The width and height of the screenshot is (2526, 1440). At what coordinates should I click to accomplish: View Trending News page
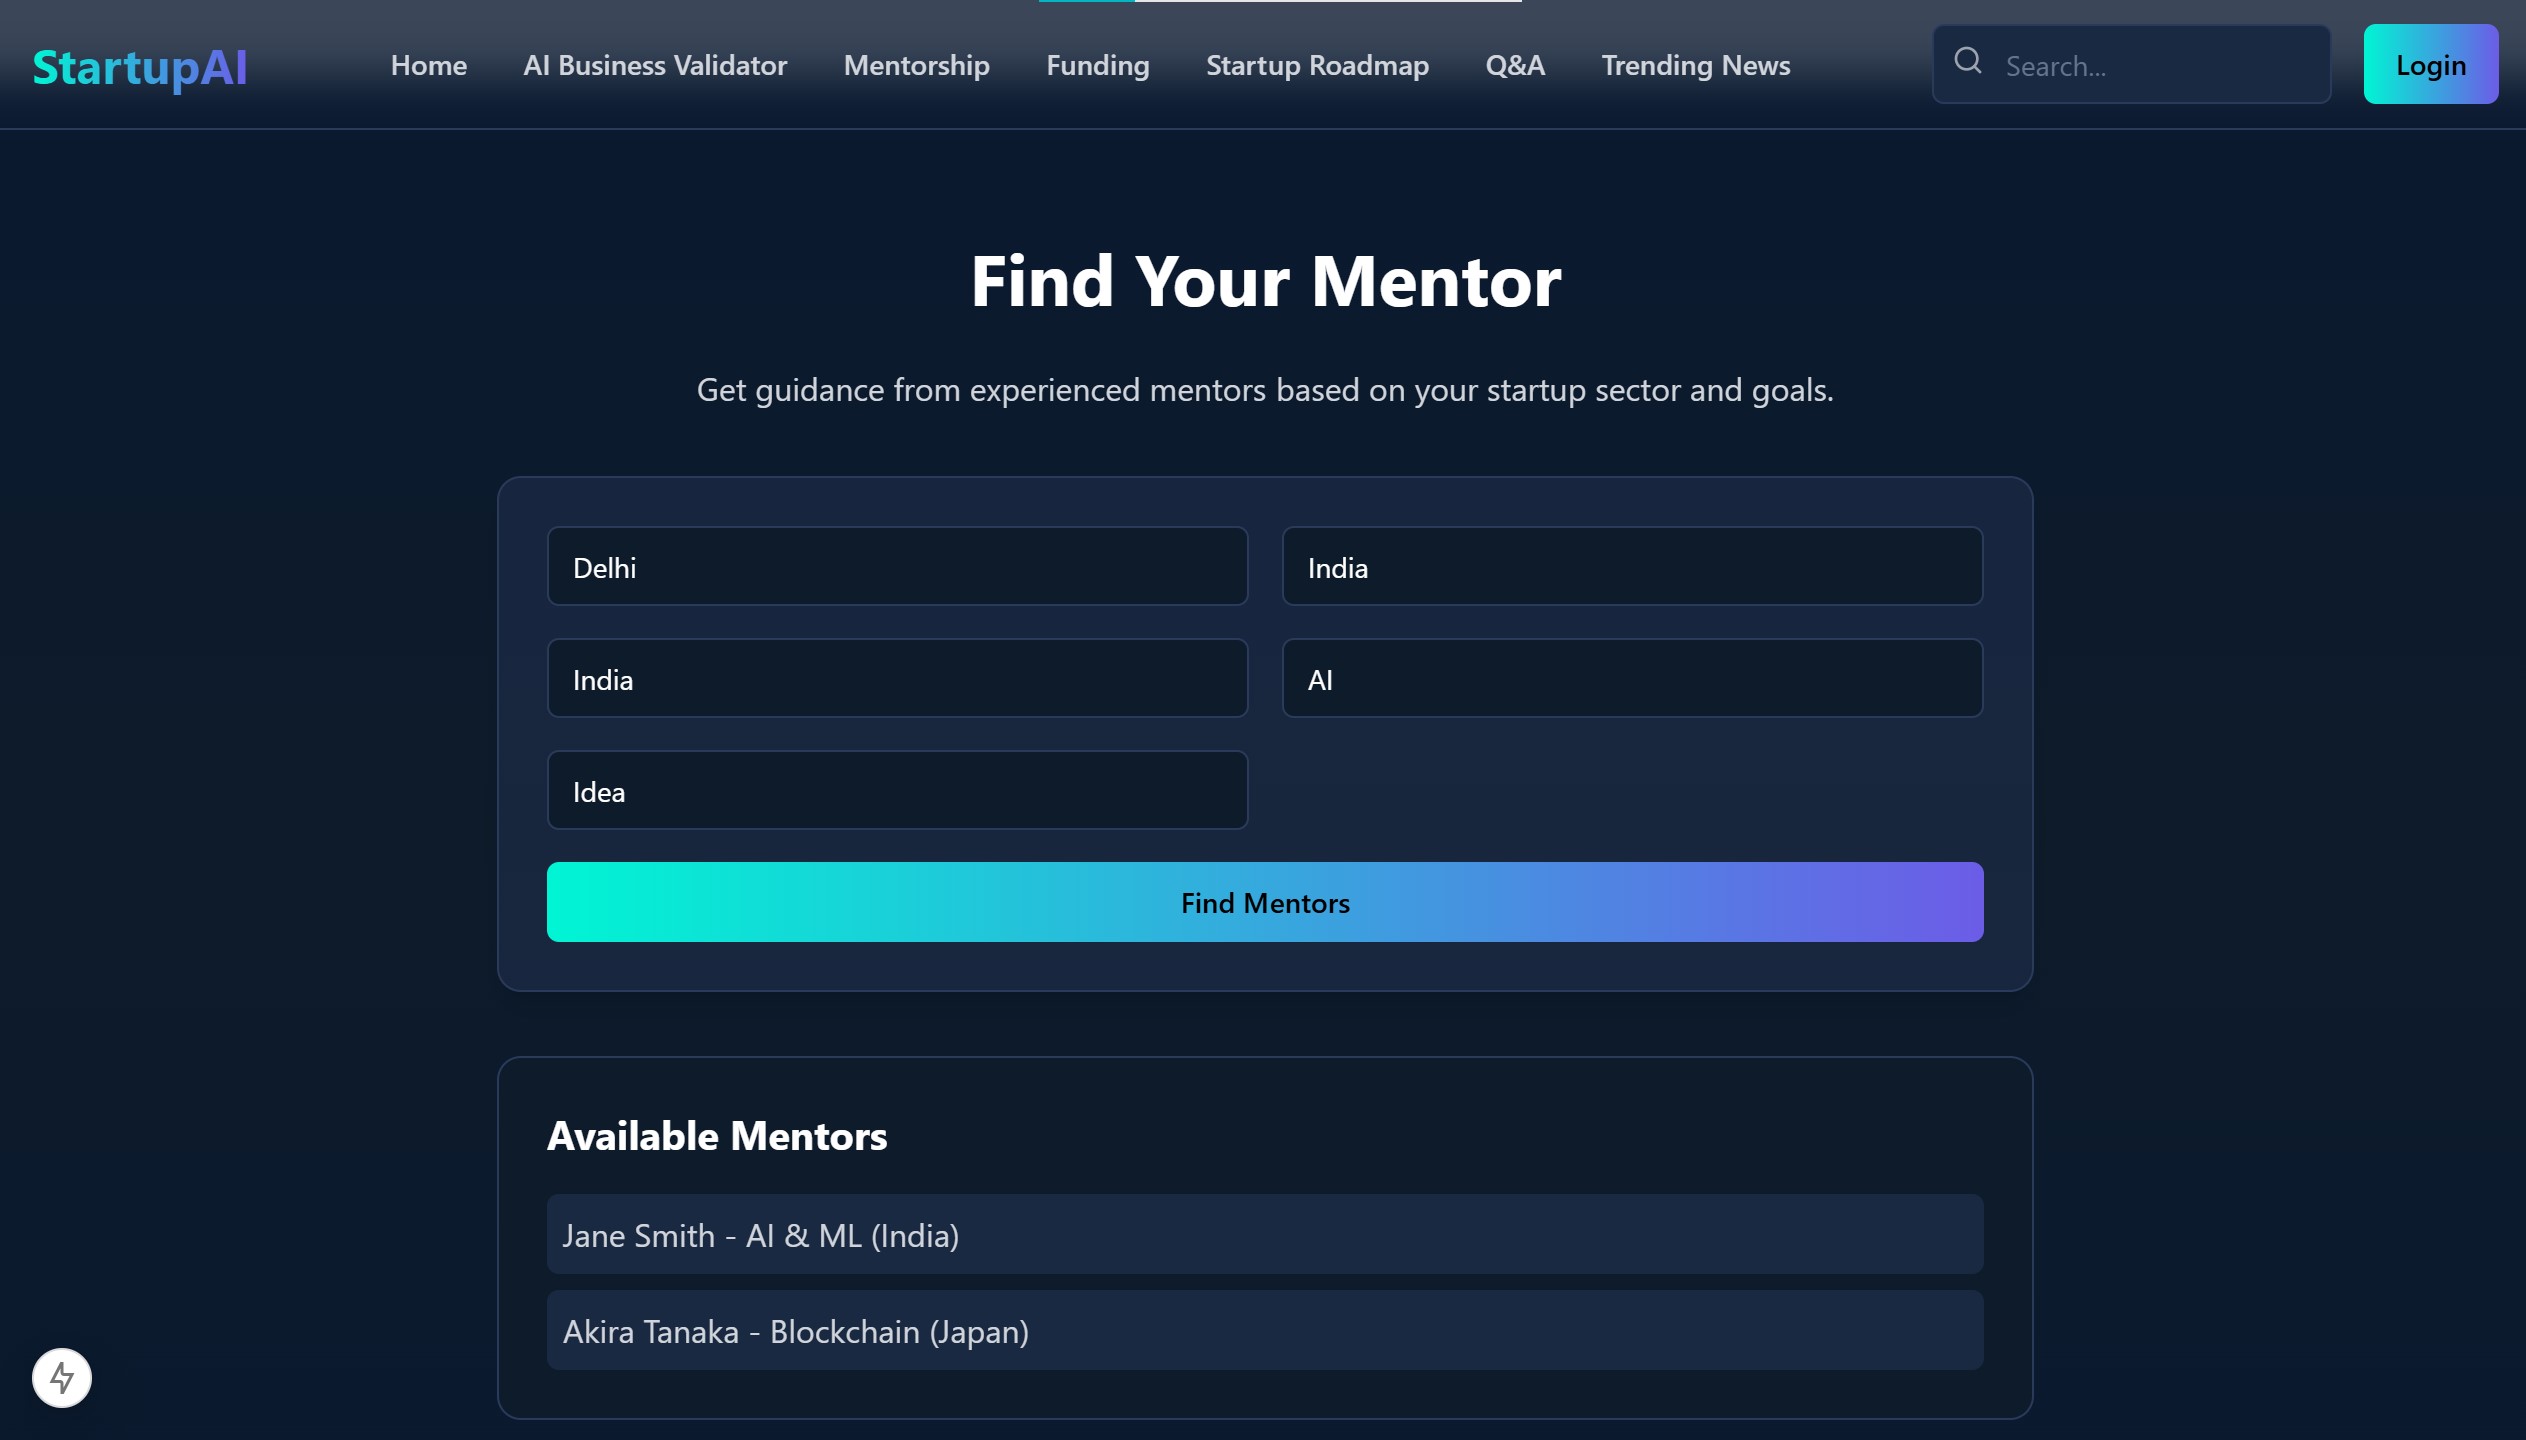(1695, 66)
